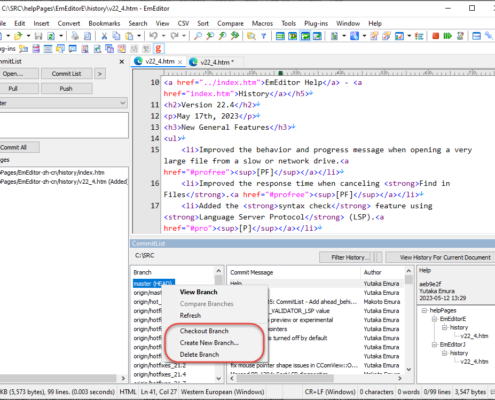Click the Paste clipboard icon
Viewport: 495px width, 400px height.
129,36
